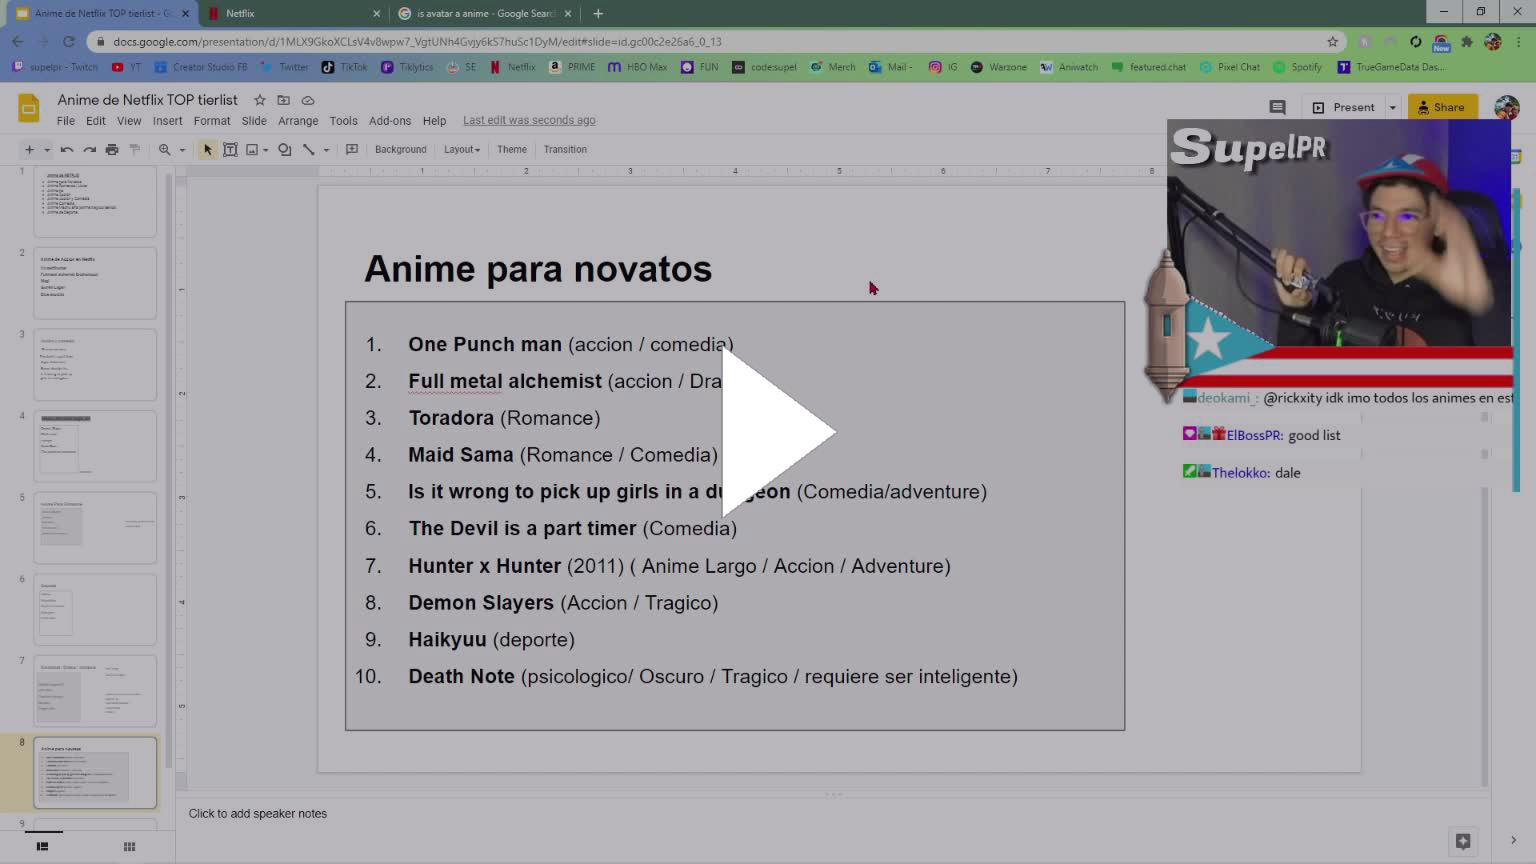Select slide 4 thumbnail in filmstrip
Viewport: 1536px width, 864px height.
95,445
